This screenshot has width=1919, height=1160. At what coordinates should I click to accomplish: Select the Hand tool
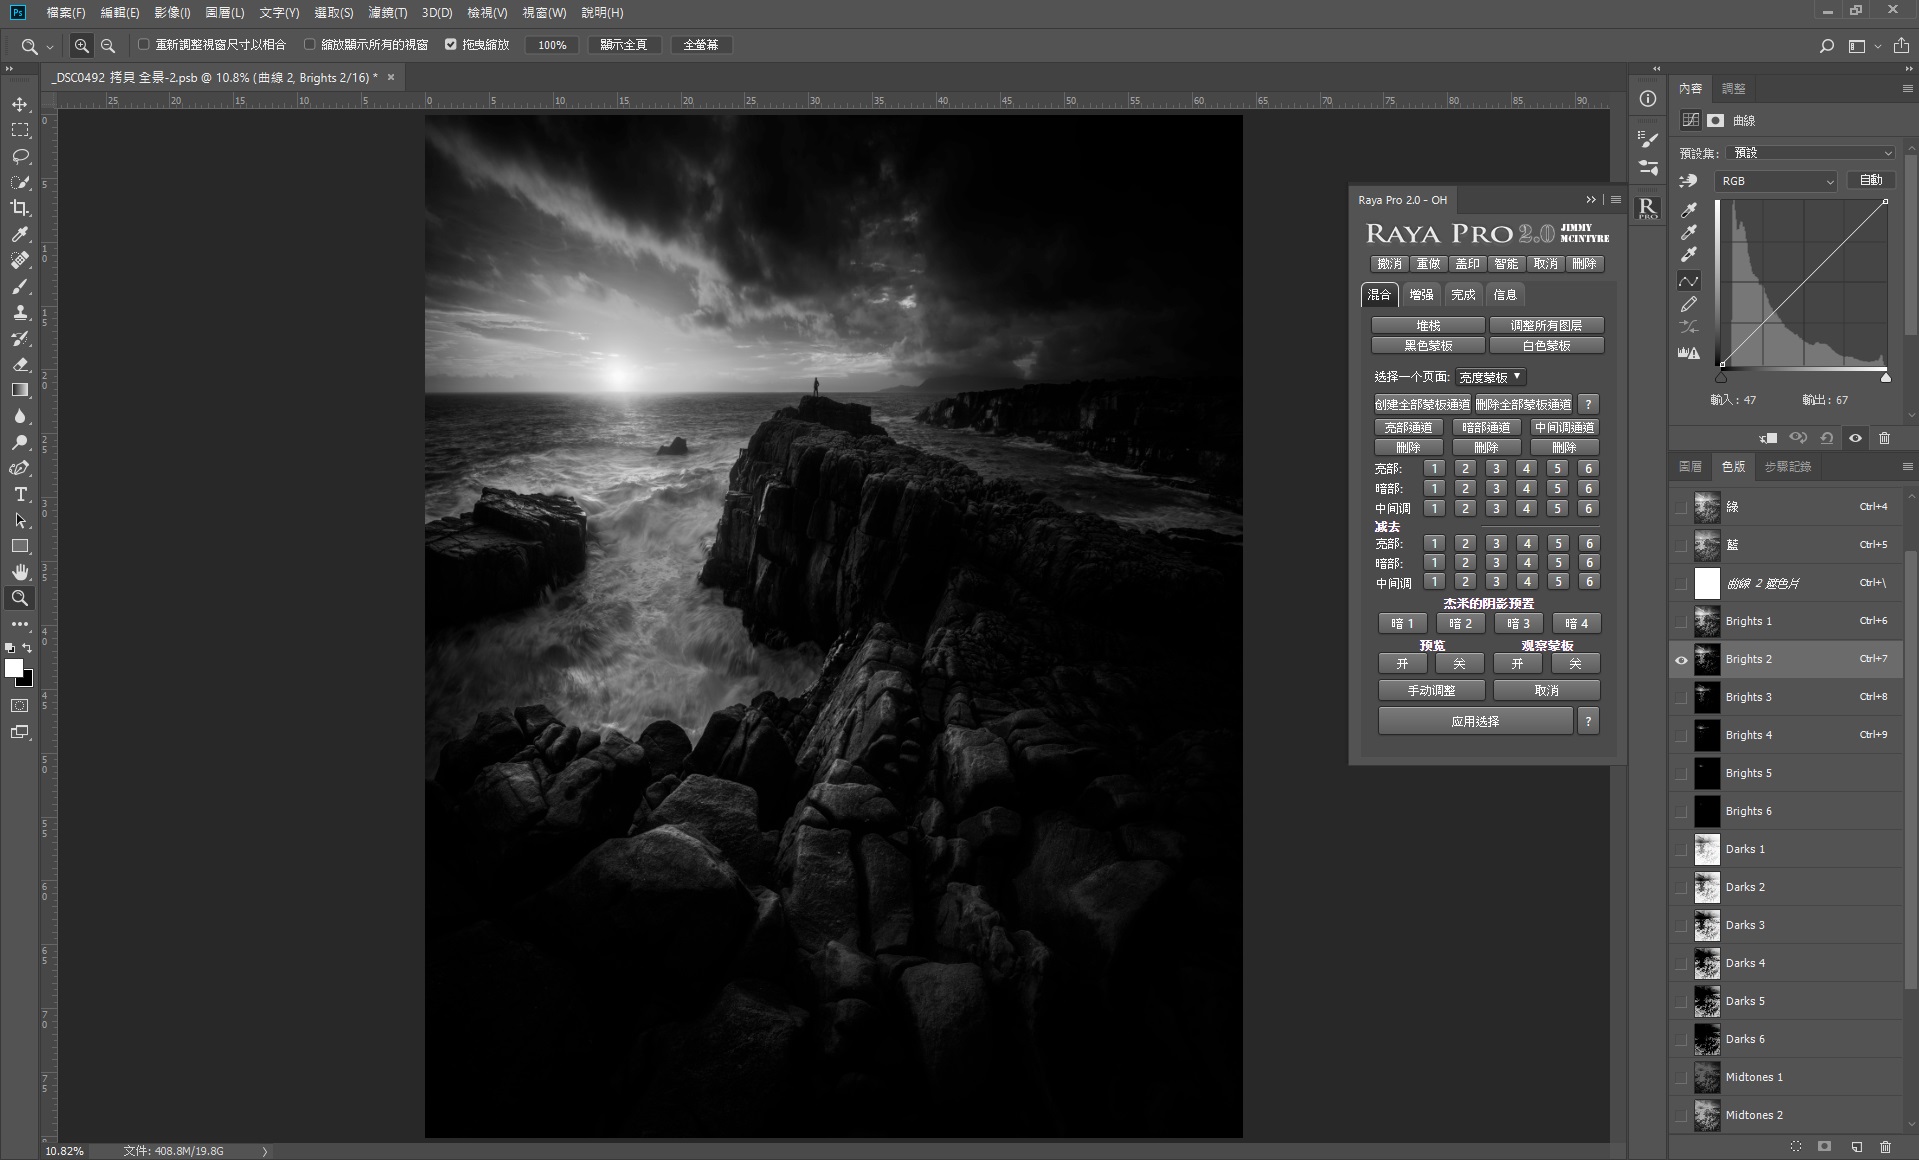(20, 572)
